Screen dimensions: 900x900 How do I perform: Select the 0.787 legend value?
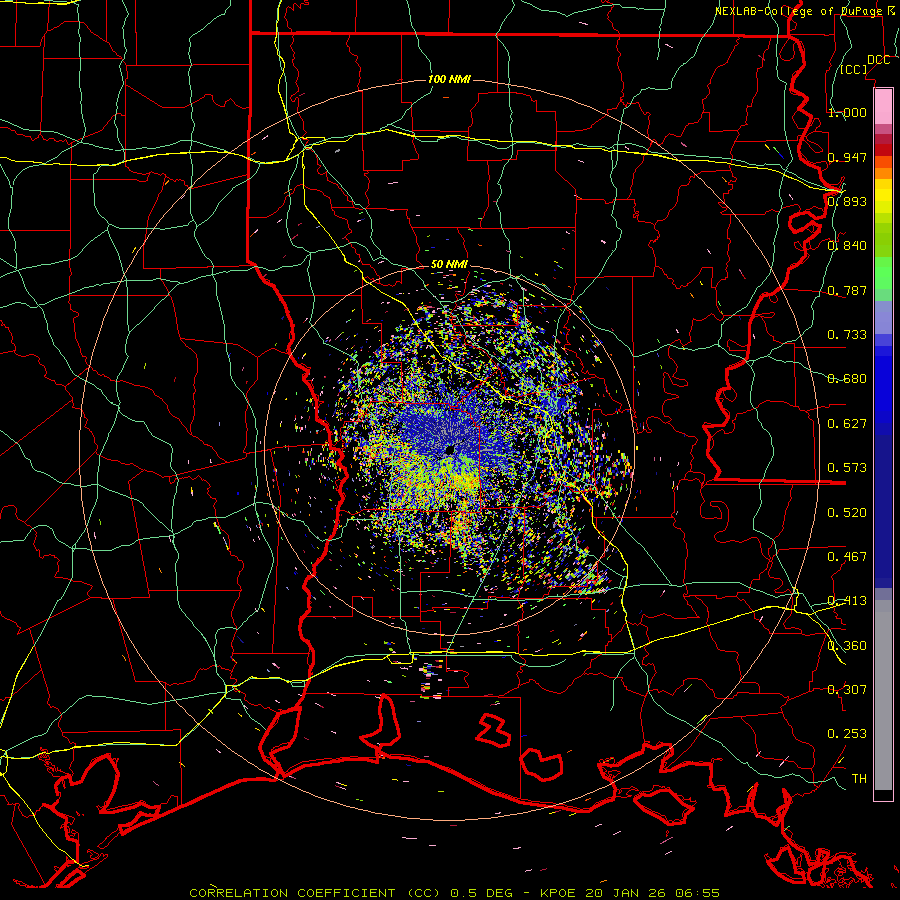(x=847, y=290)
